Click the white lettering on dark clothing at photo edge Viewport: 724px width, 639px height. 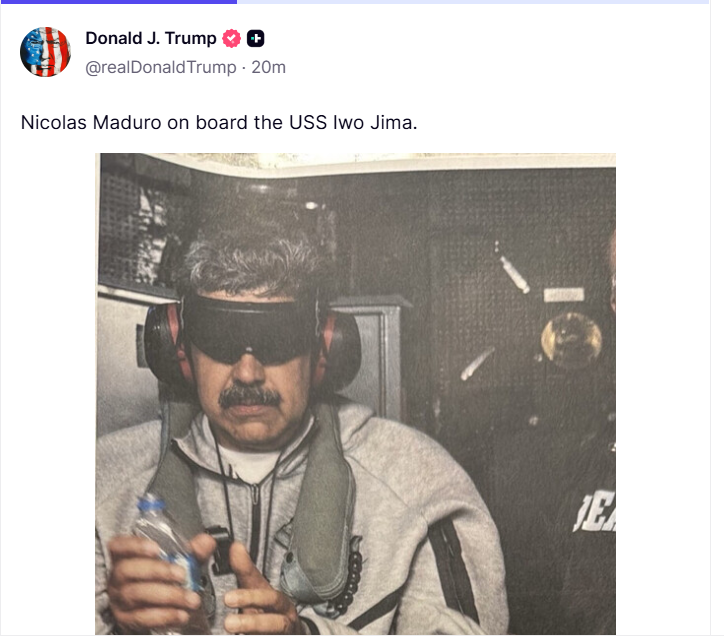pyautogui.click(x=595, y=513)
